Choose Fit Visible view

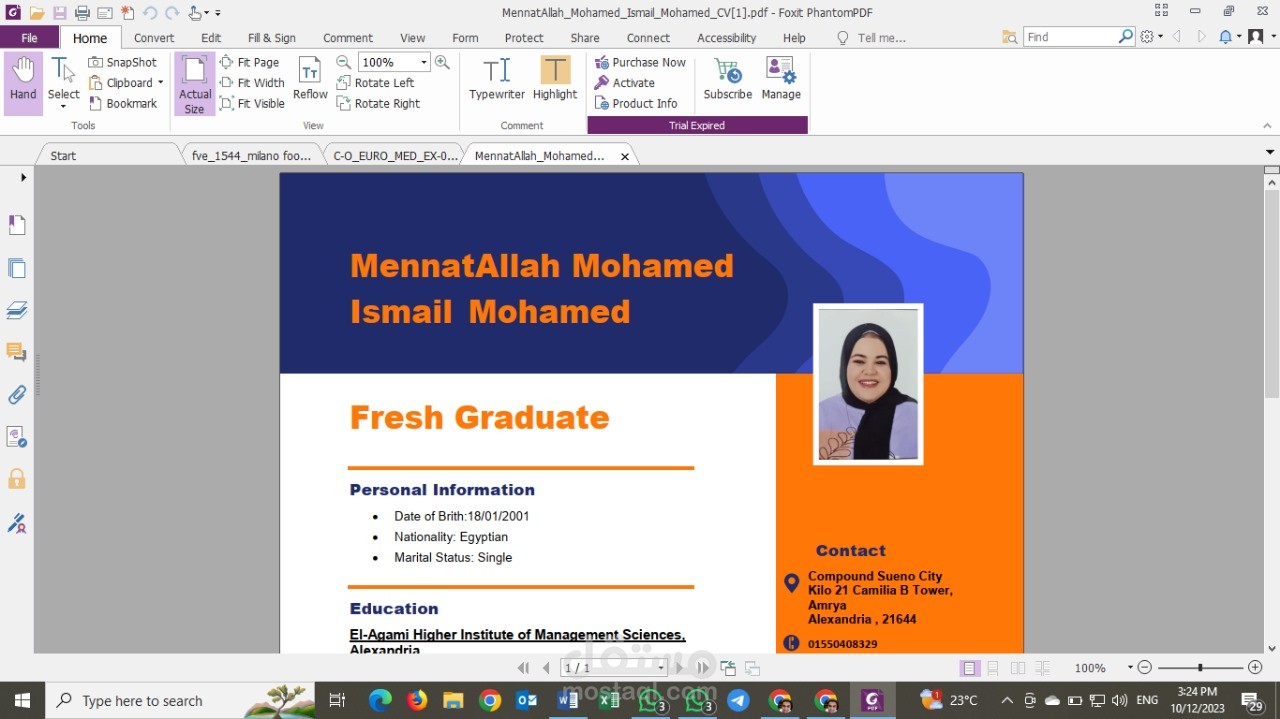252,103
